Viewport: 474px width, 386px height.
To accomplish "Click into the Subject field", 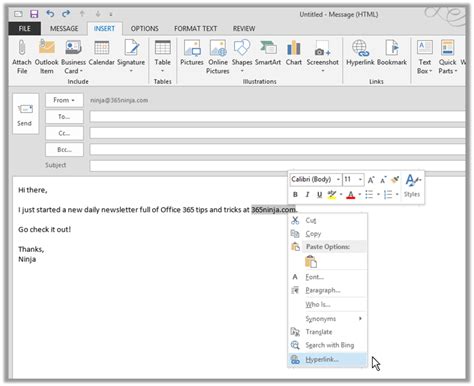I will (278, 166).
